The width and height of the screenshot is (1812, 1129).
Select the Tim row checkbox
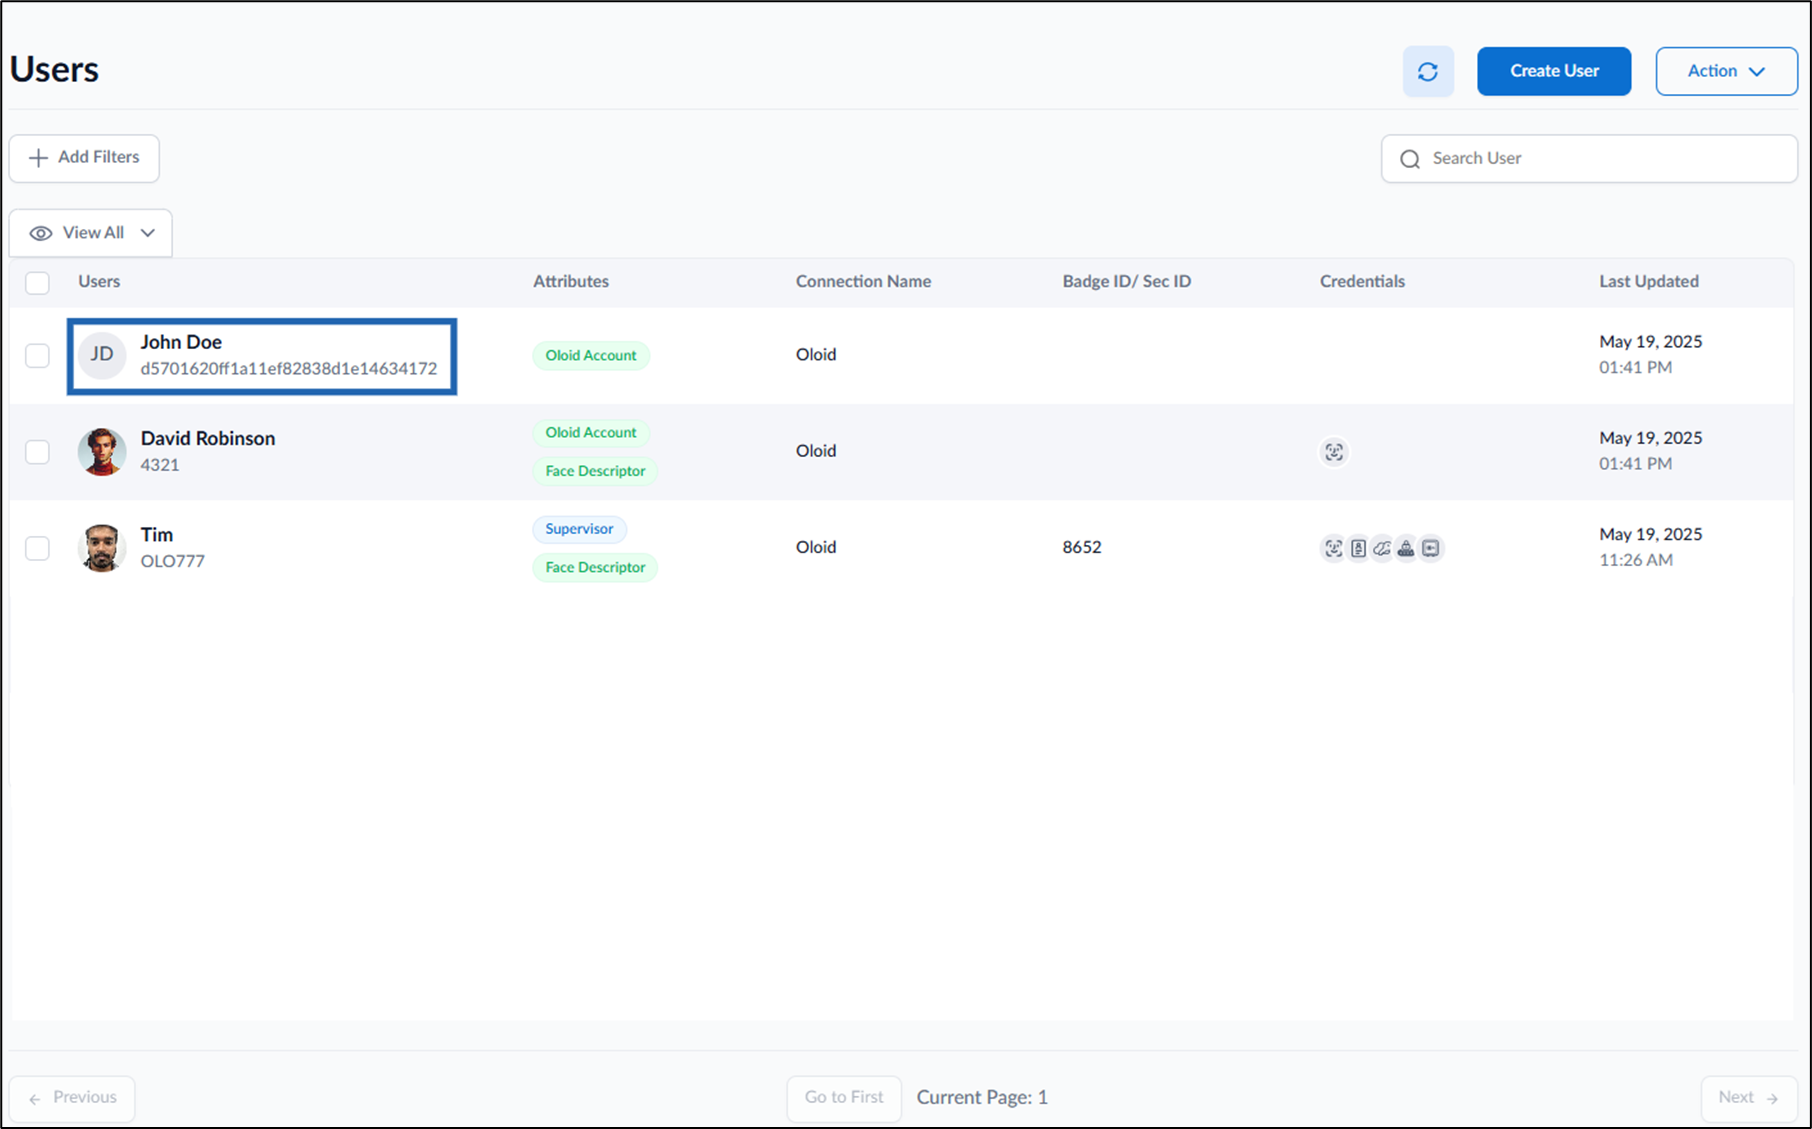tap(37, 548)
